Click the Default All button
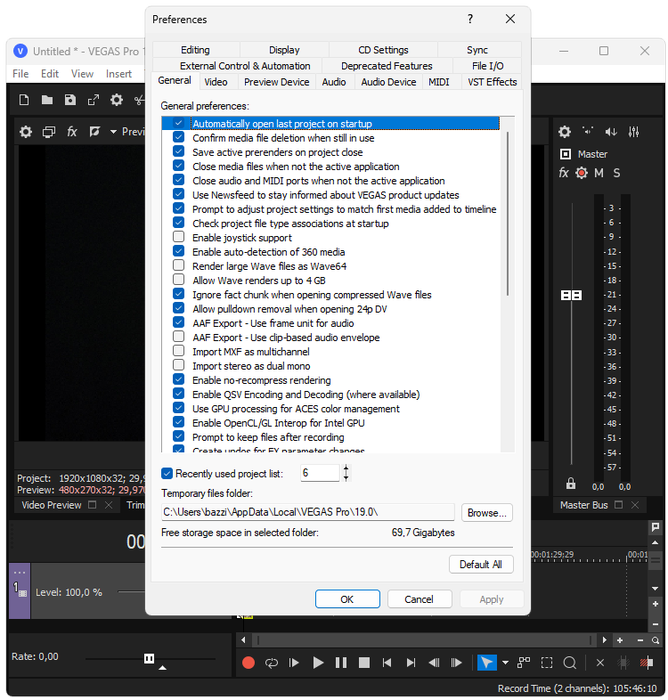The width and height of the screenshot is (668, 700). click(481, 564)
